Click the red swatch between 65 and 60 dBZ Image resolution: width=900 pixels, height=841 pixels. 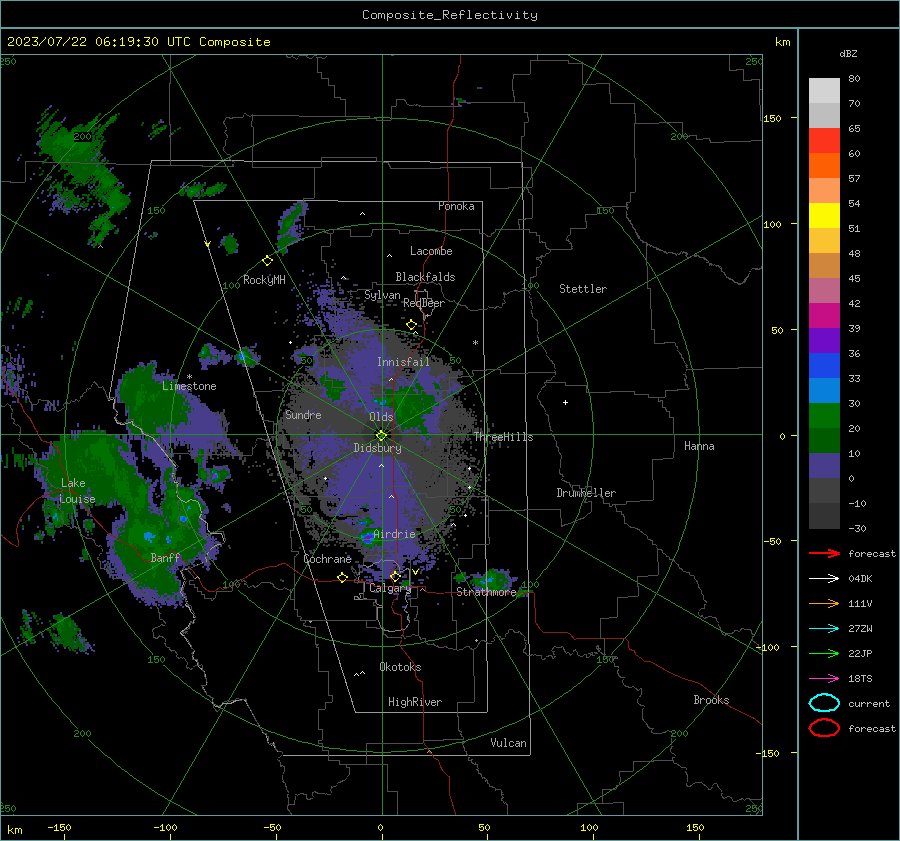click(824, 141)
